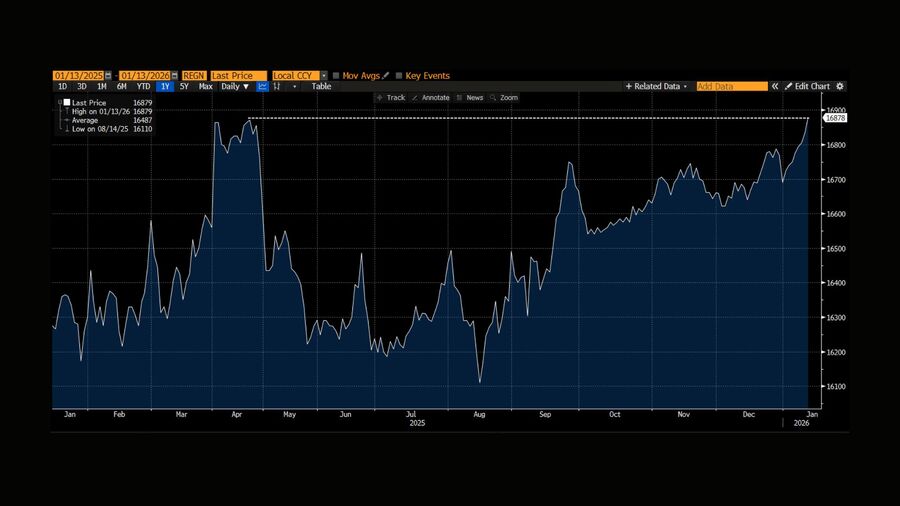Open the Table view
The image size is (900, 506).
coord(321,87)
